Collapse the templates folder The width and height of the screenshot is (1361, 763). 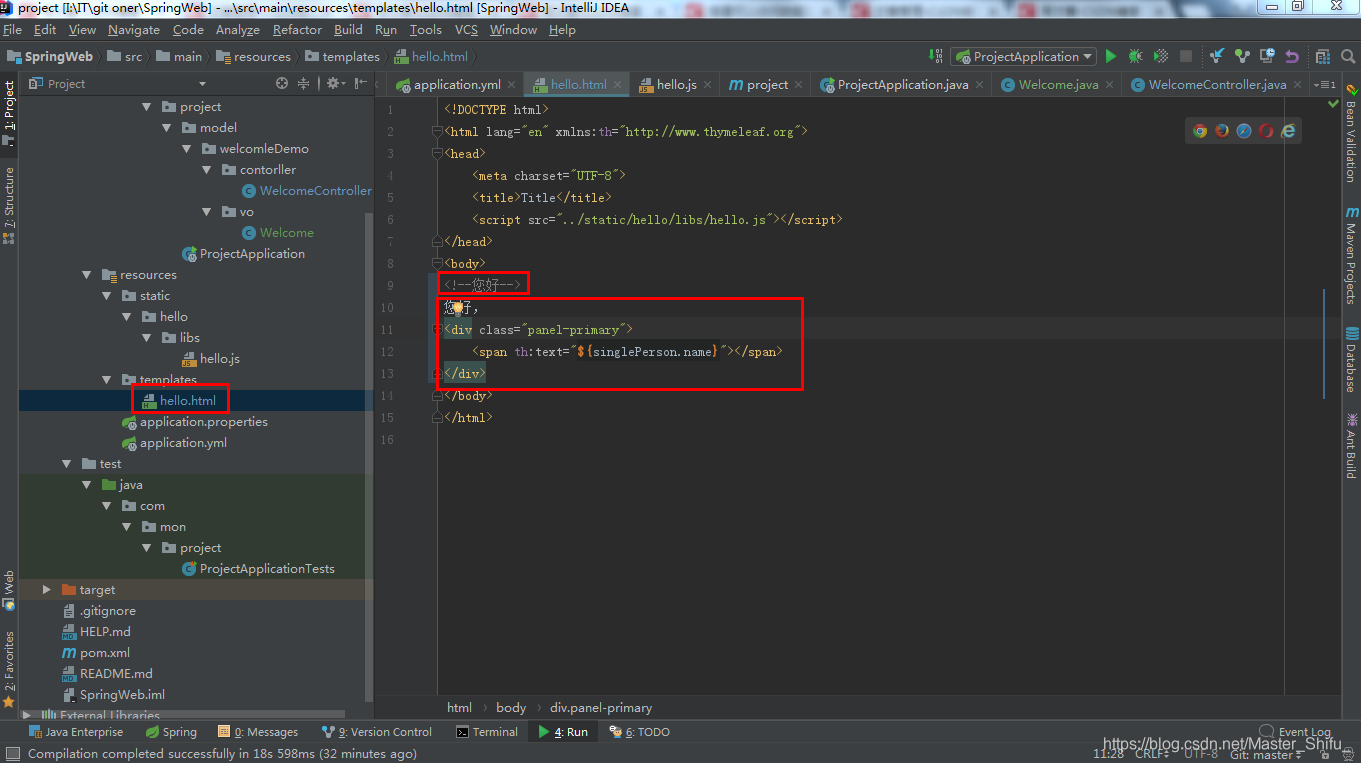coord(107,380)
